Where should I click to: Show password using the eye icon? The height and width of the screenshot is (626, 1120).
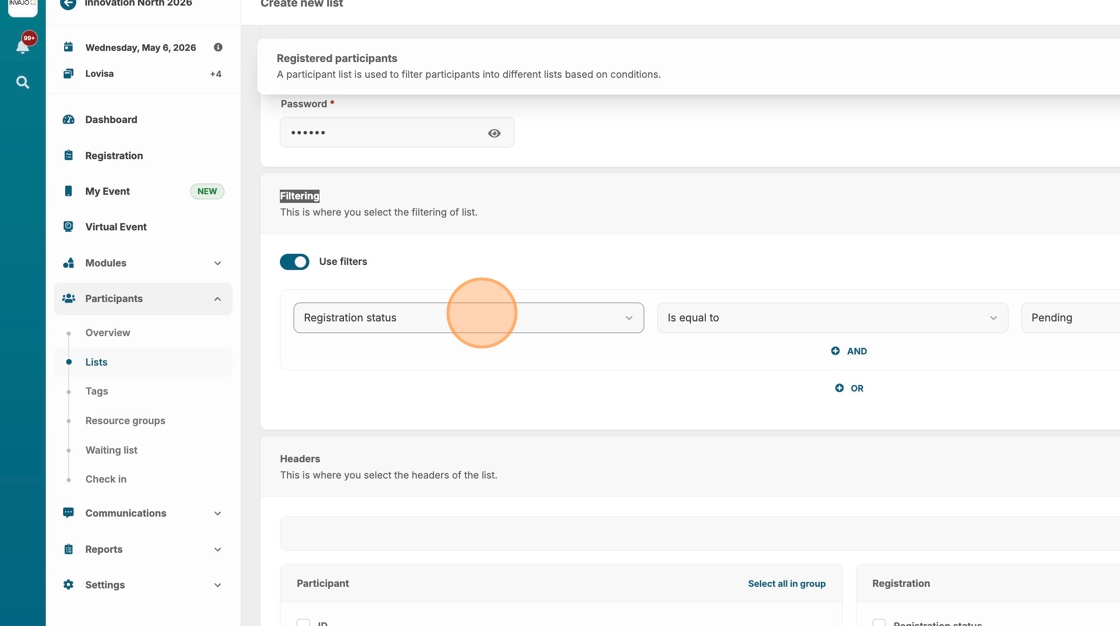[494, 133]
